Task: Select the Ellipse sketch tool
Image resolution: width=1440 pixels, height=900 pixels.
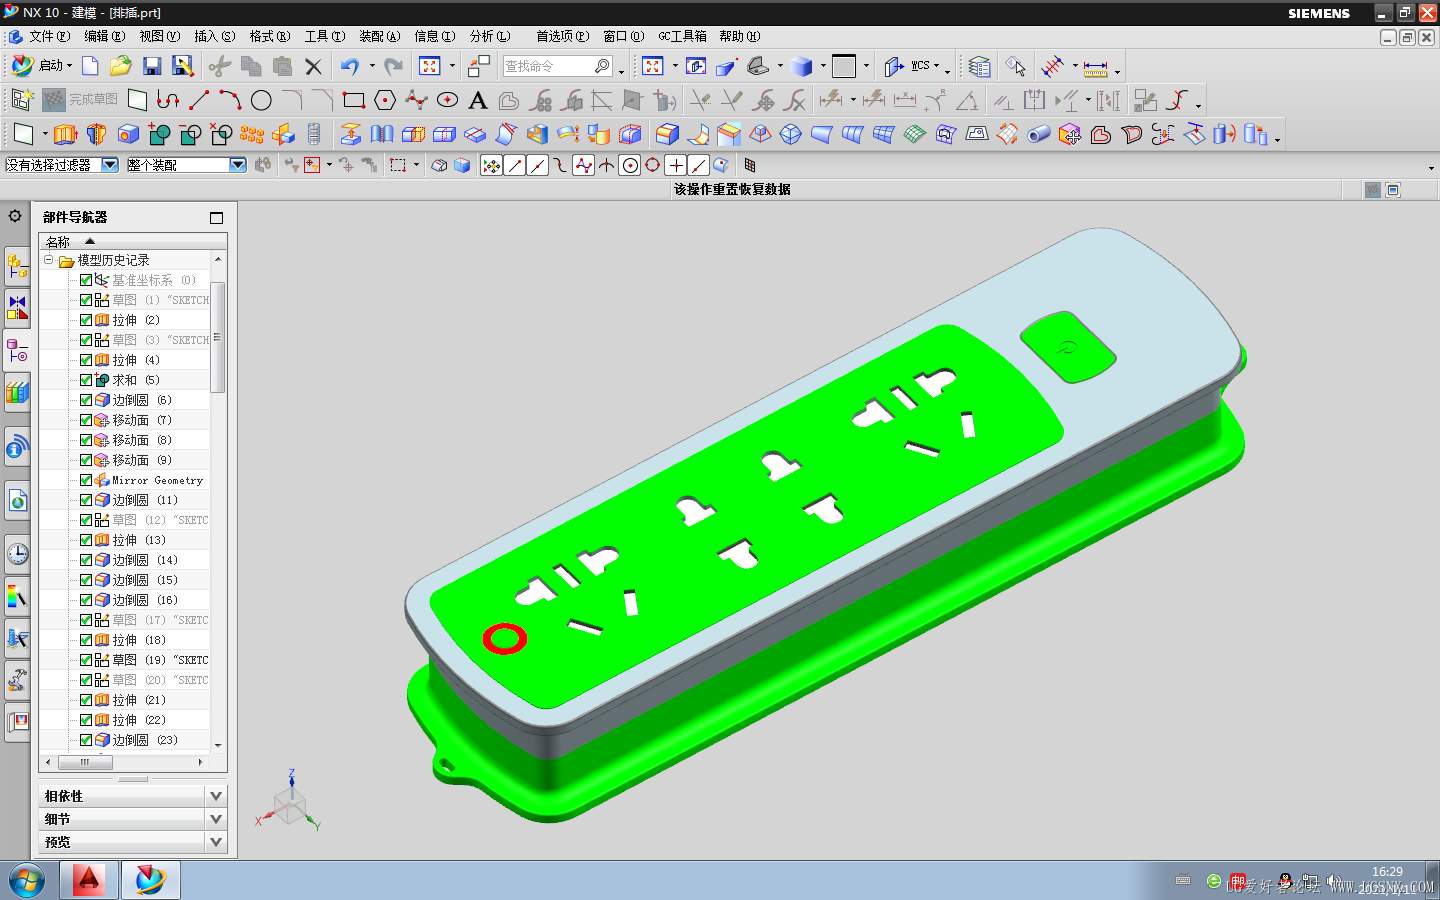Action: (447, 100)
